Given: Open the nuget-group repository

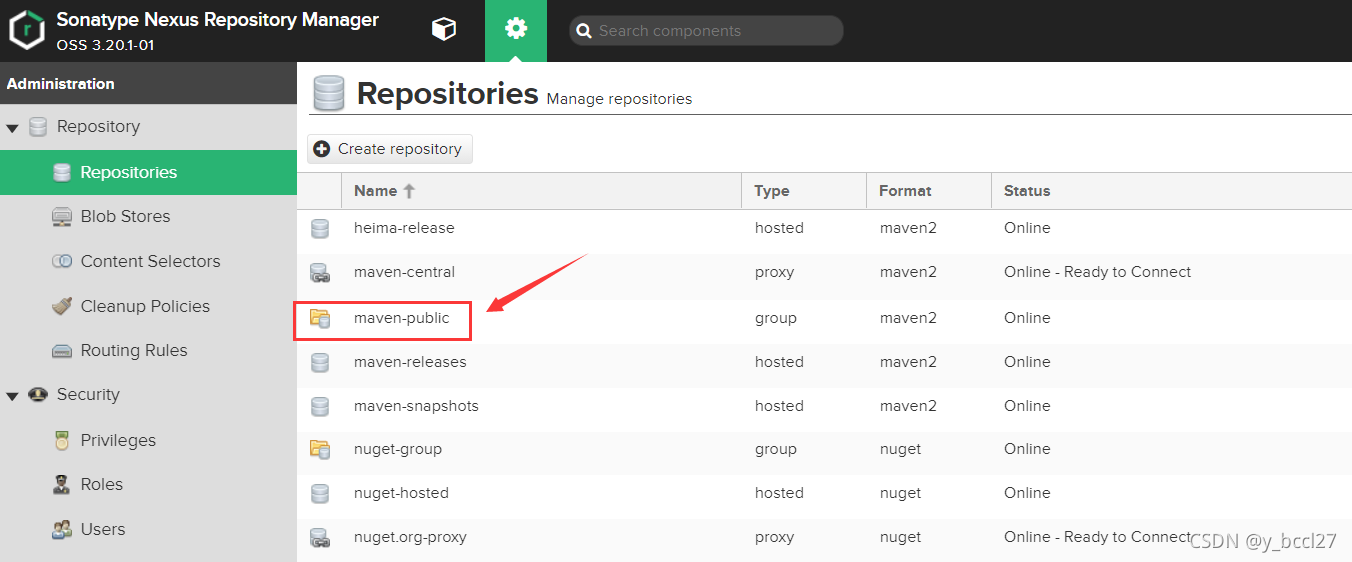Looking at the screenshot, I should pyautogui.click(x=398, y=449).
